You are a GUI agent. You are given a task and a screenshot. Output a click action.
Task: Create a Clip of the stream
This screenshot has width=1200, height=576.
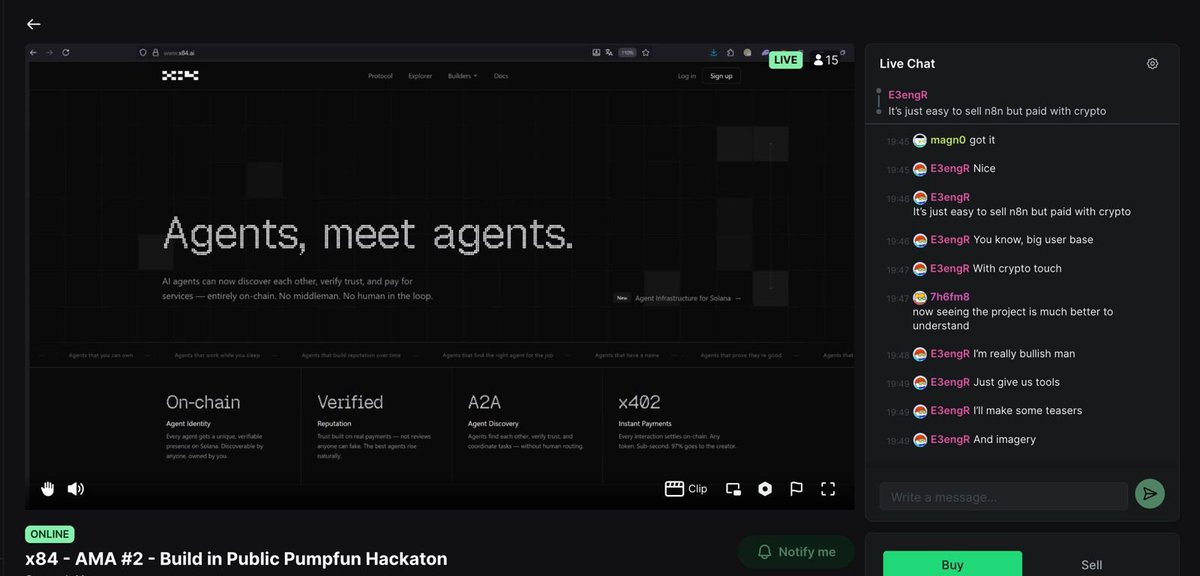tap(686, 489)
